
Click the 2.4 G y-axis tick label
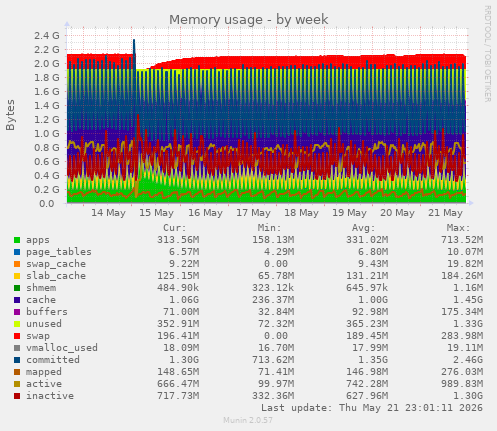pyautogui.click(x=47, y=36)
